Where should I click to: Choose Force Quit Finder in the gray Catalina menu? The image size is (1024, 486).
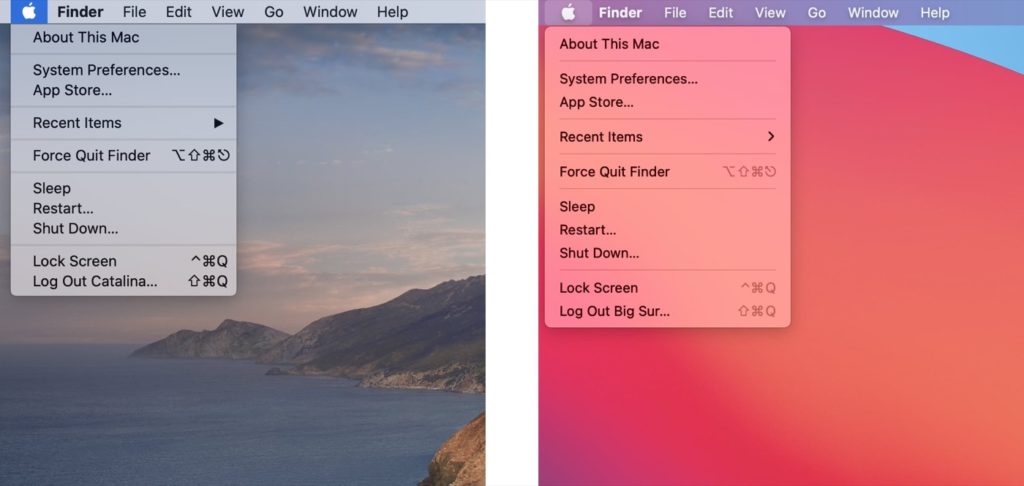coord(91,155)
